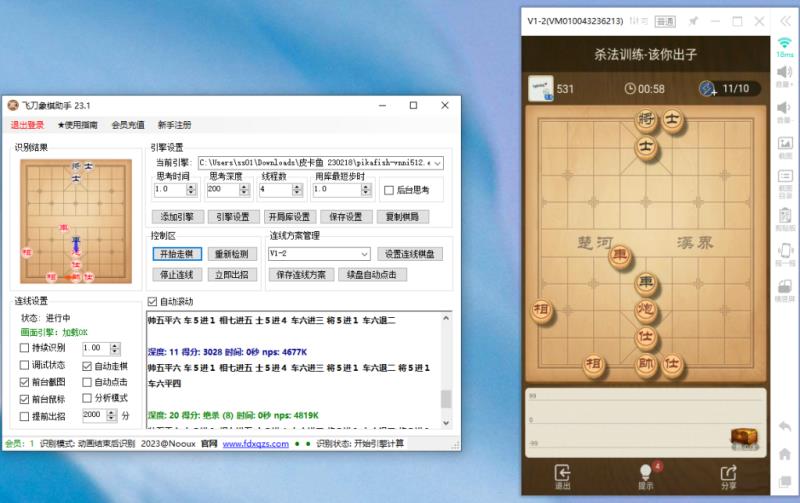Click the log scroll up arrow

coord(446,318)
